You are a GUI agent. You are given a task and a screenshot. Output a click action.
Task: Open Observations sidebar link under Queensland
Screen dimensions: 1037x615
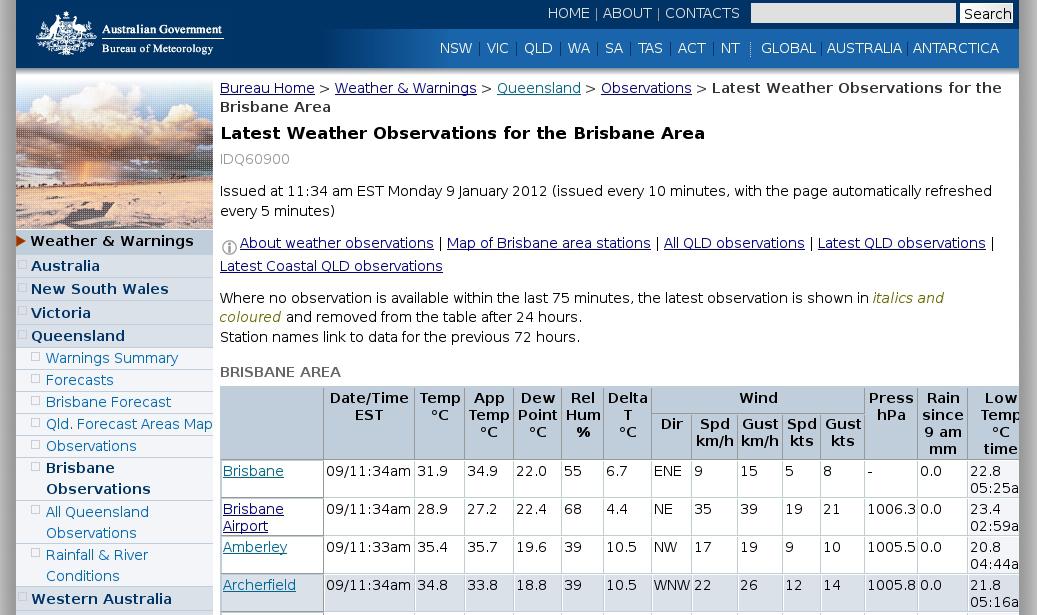click(91, 446)
